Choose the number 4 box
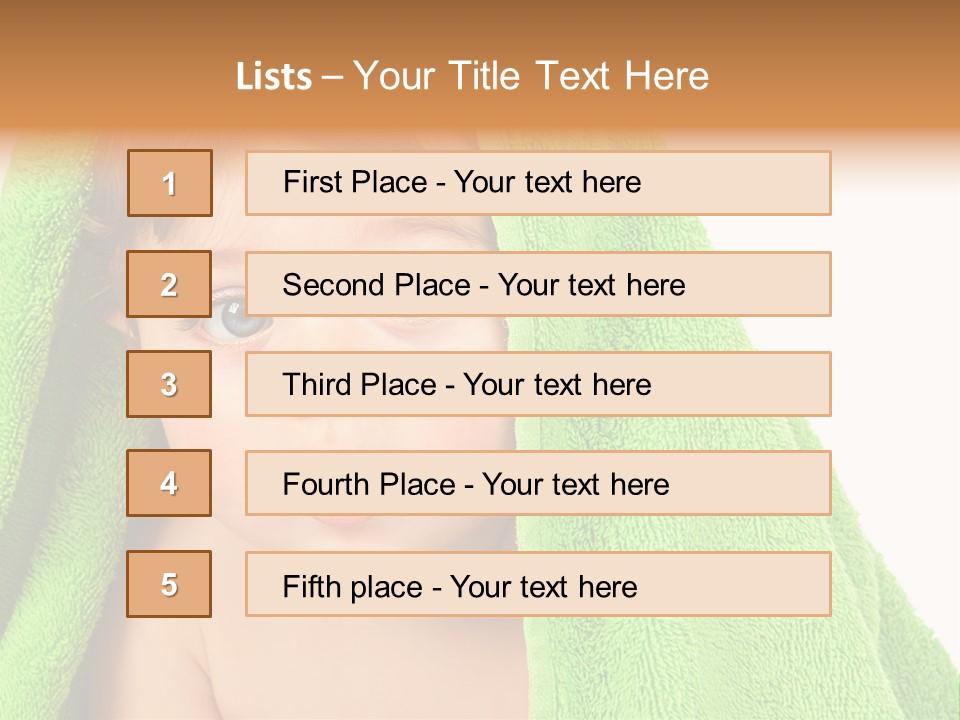Screen dimensions: 960x720 coord(169,483)
